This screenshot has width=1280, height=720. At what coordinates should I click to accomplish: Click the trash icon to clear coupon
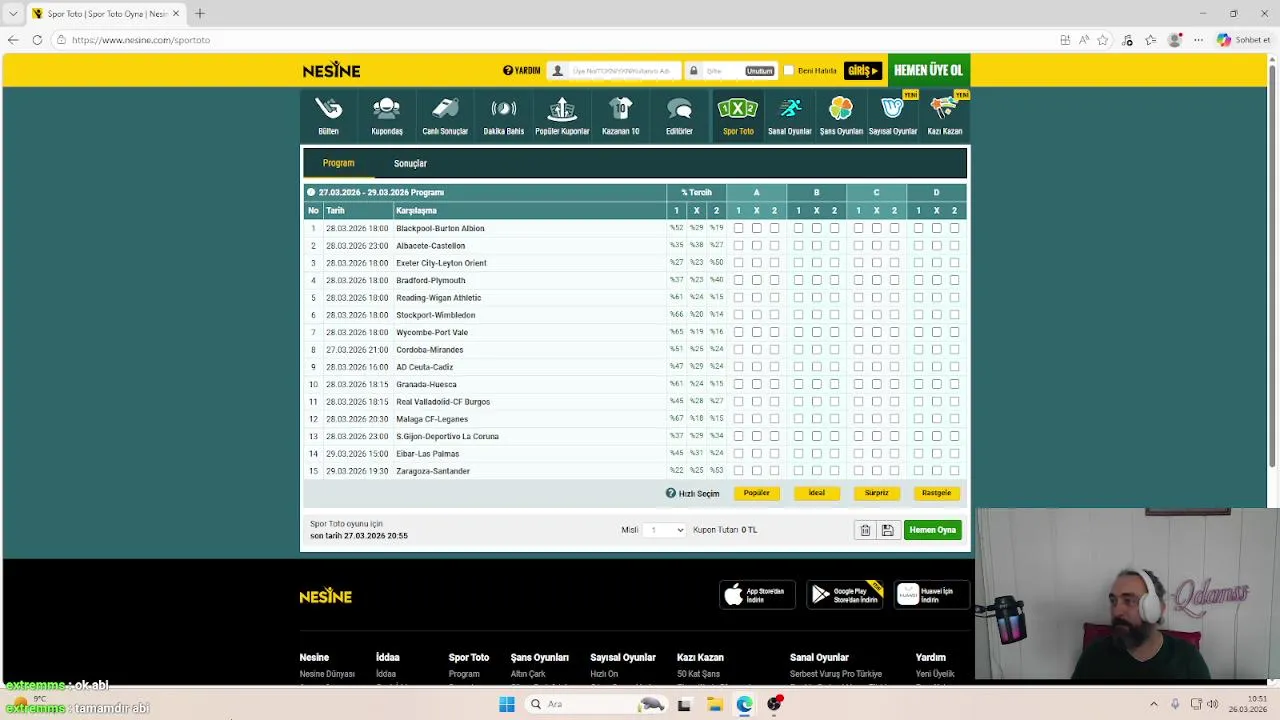(865, 530)
